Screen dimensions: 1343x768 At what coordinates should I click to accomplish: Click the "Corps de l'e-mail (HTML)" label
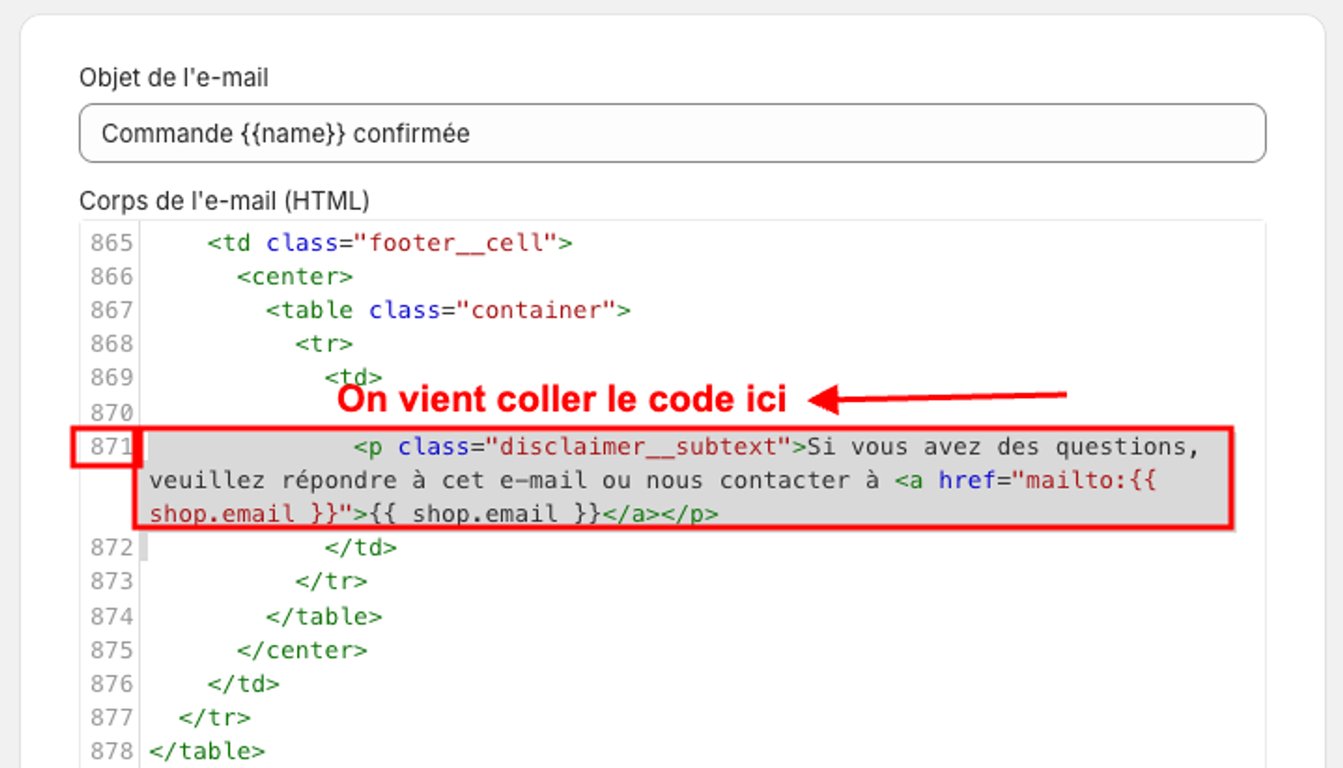225,201
